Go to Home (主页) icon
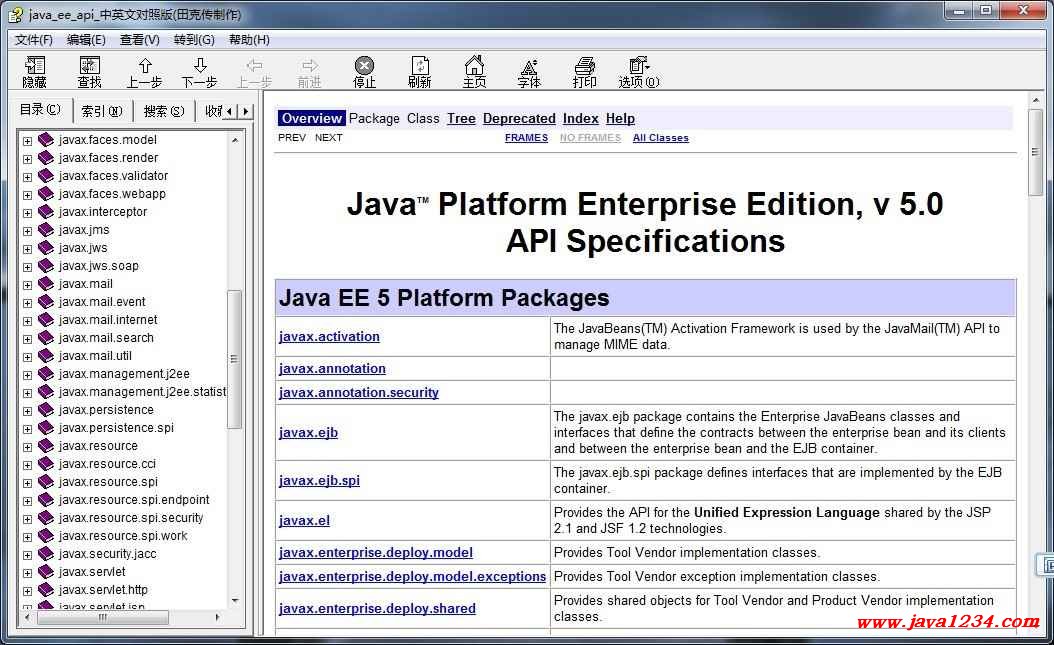The width and height of the screenshot is (1054, 645). 475,72
